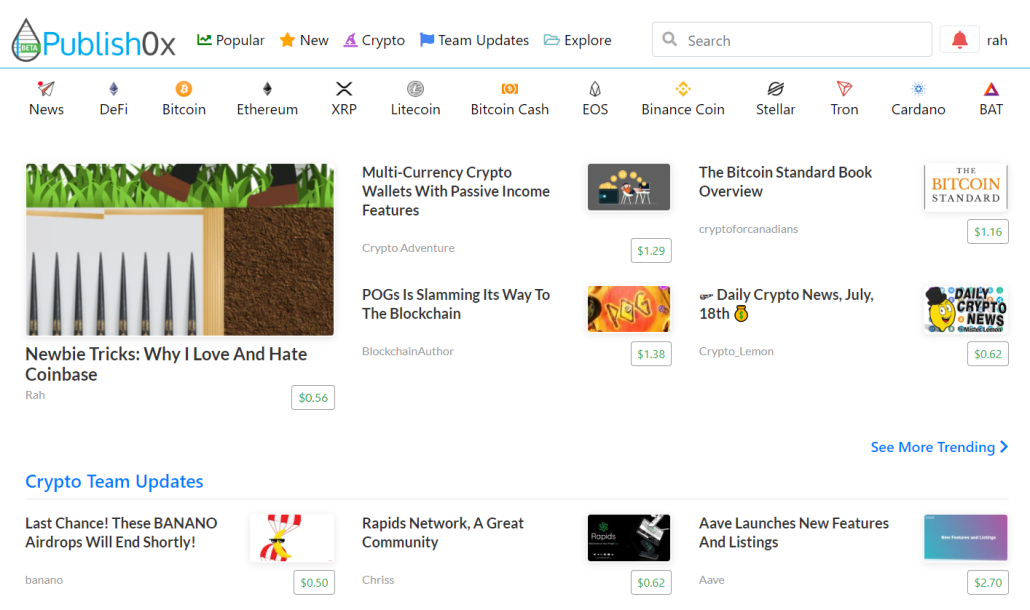Viewport: 1030px width, 610px height.
Task: Click the $1.29 tip amount
Action: tap(651, 250)
